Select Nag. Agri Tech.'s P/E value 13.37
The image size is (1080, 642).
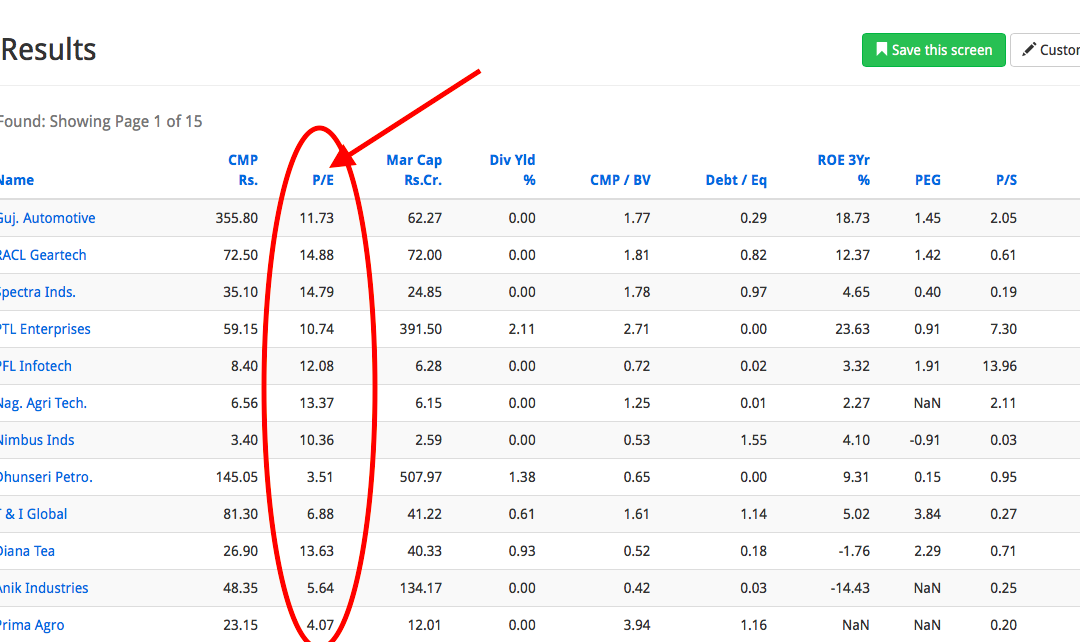pyautogui.click(x=317, y=403)
